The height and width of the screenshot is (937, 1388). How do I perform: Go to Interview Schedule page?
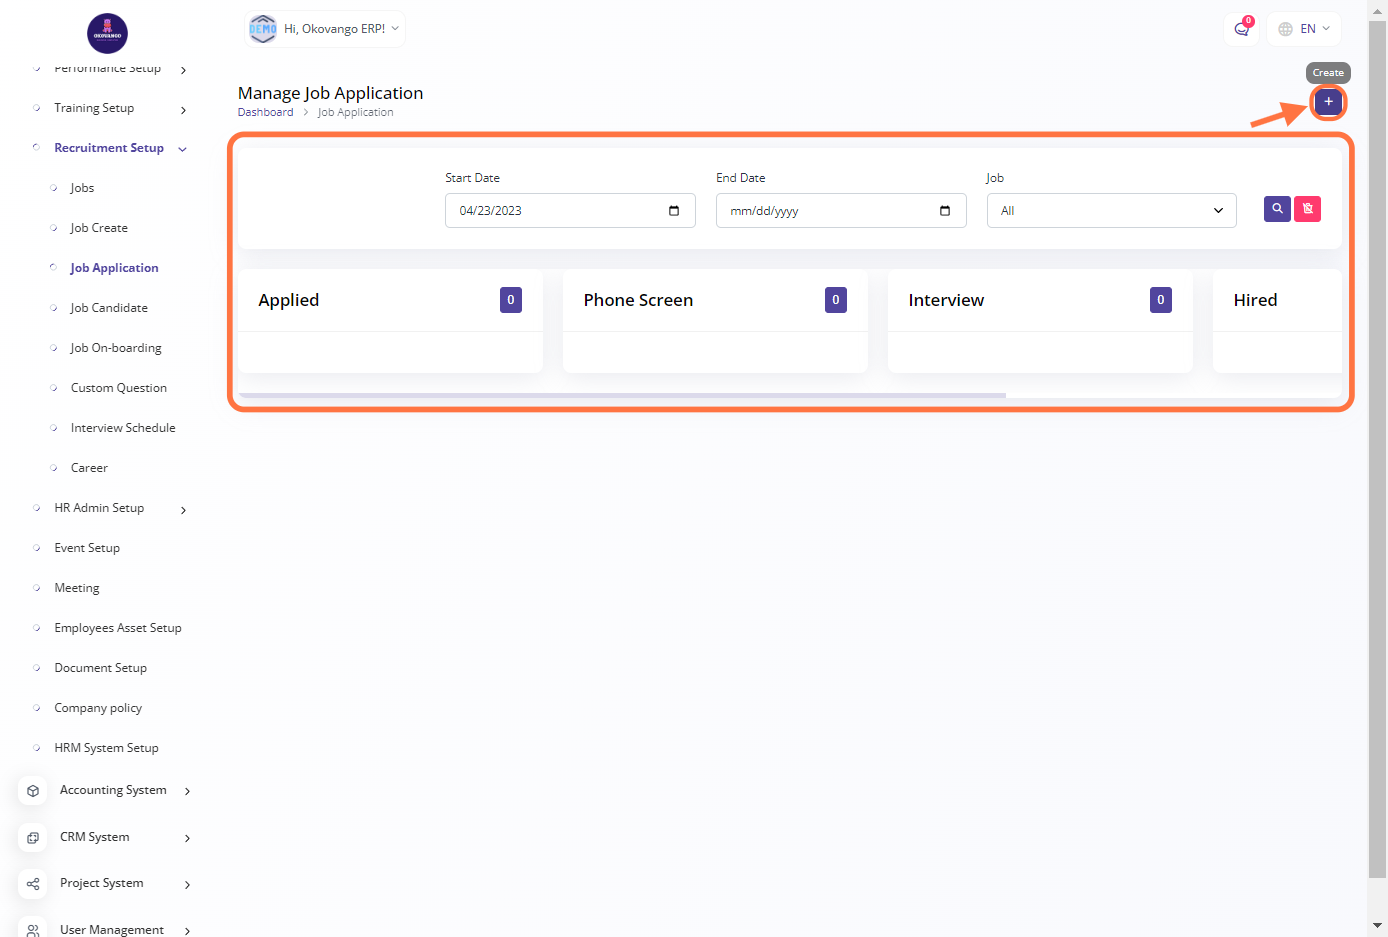click(123, 428)
